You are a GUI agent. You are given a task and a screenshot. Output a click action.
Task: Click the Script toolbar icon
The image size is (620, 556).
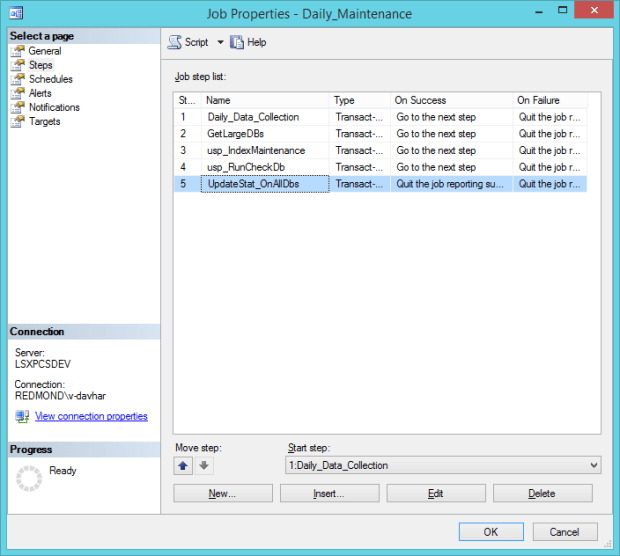click(x=174, y=42)
